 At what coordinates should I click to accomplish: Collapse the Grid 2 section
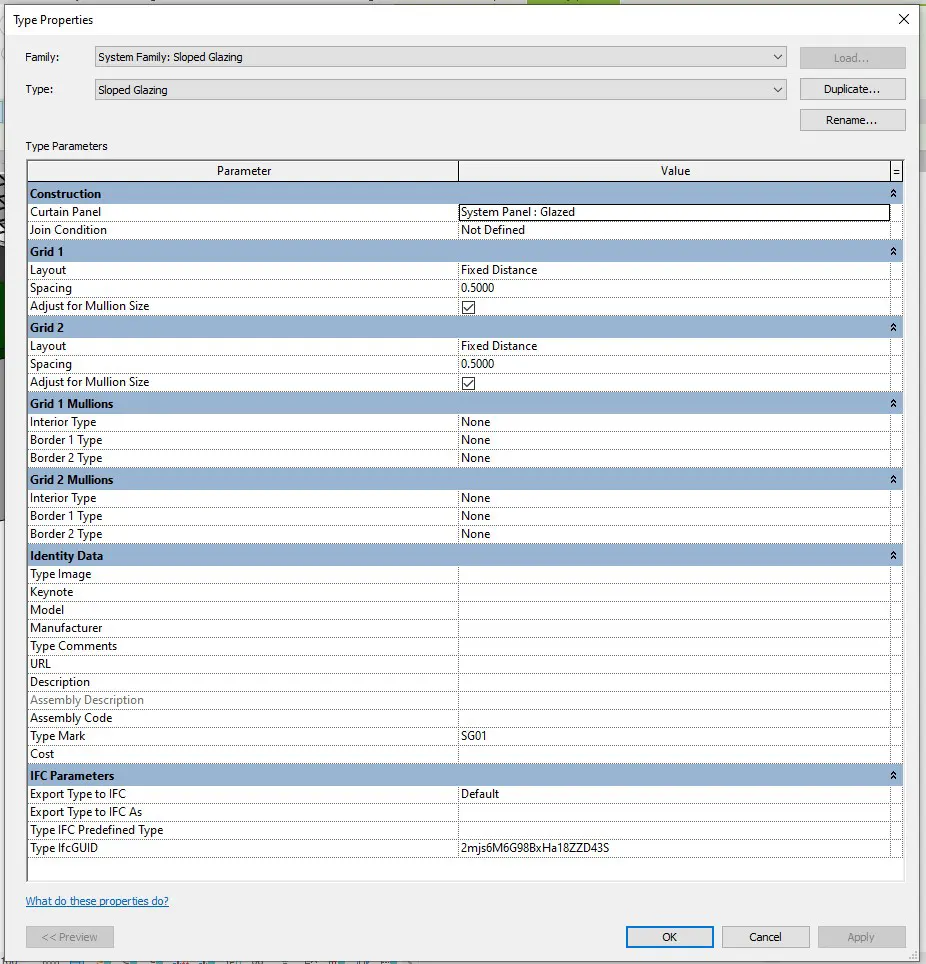click(893, 328)
